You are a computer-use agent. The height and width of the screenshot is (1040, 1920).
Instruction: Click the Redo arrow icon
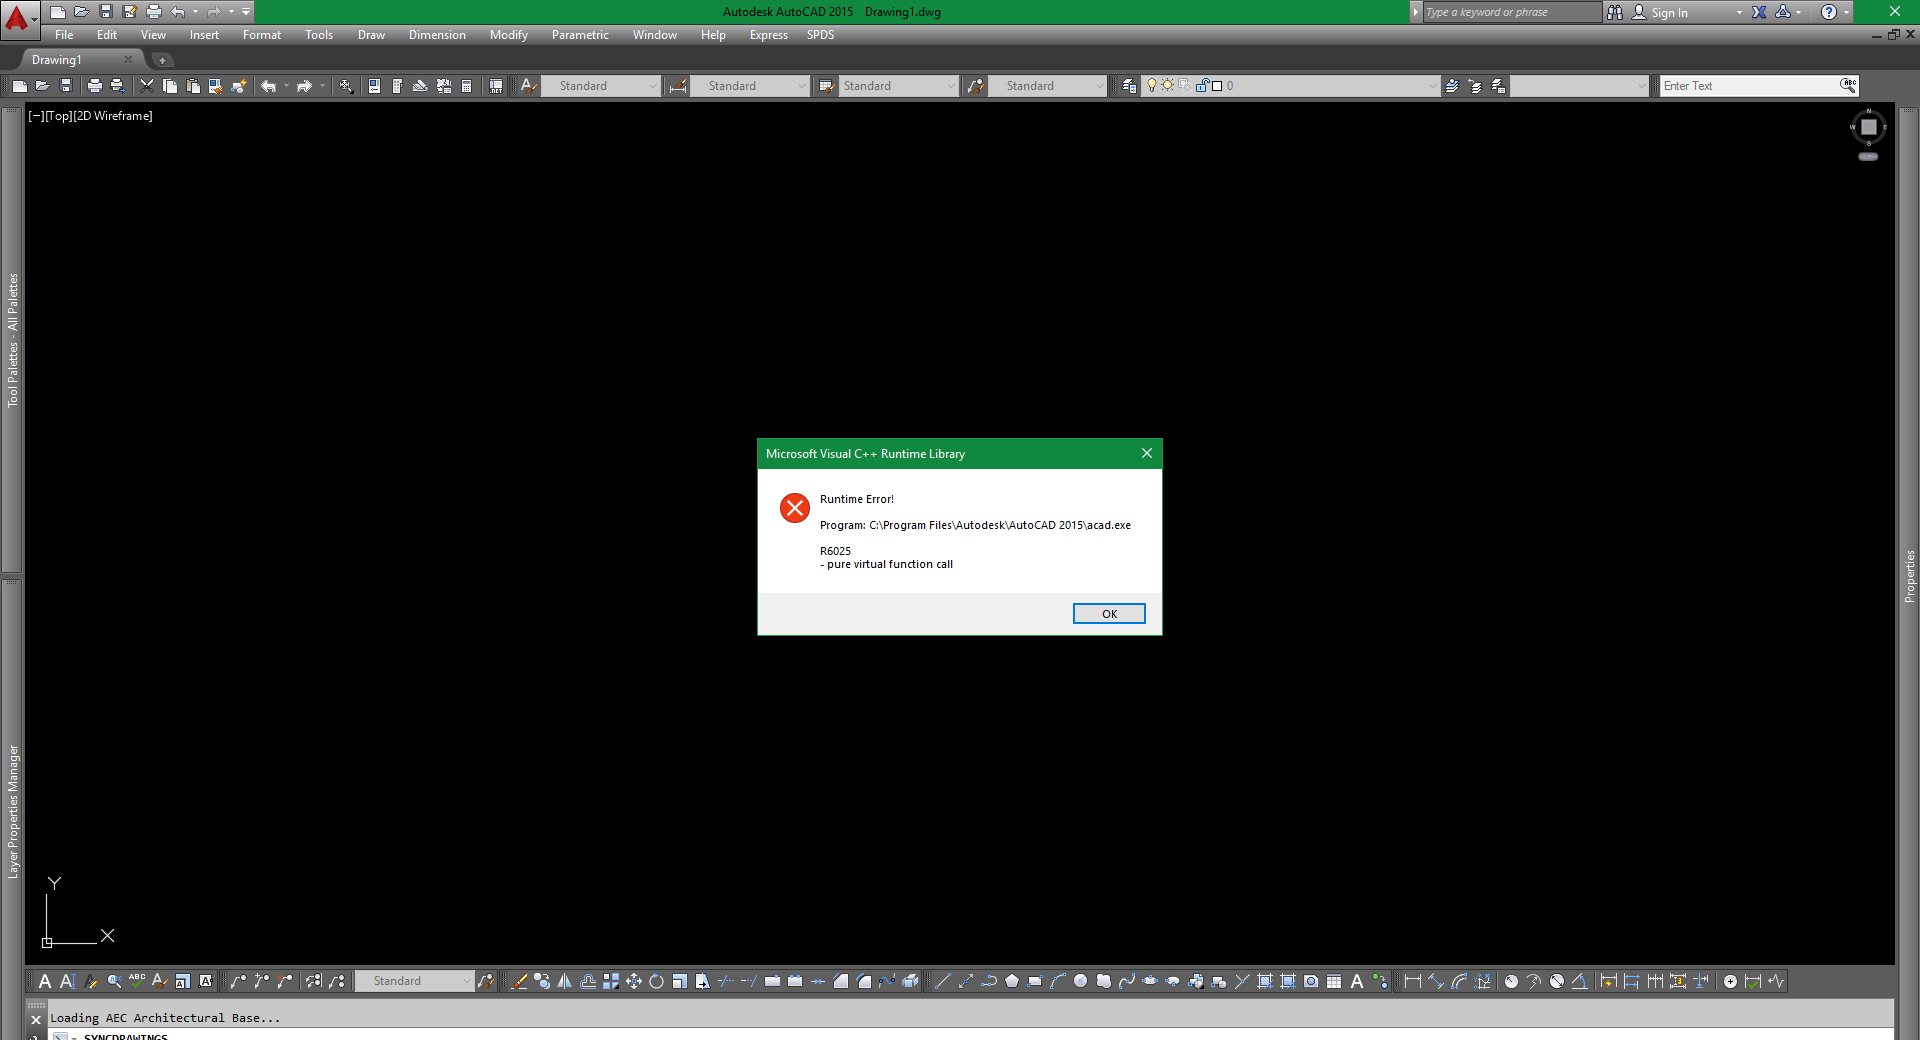(305, 86)
